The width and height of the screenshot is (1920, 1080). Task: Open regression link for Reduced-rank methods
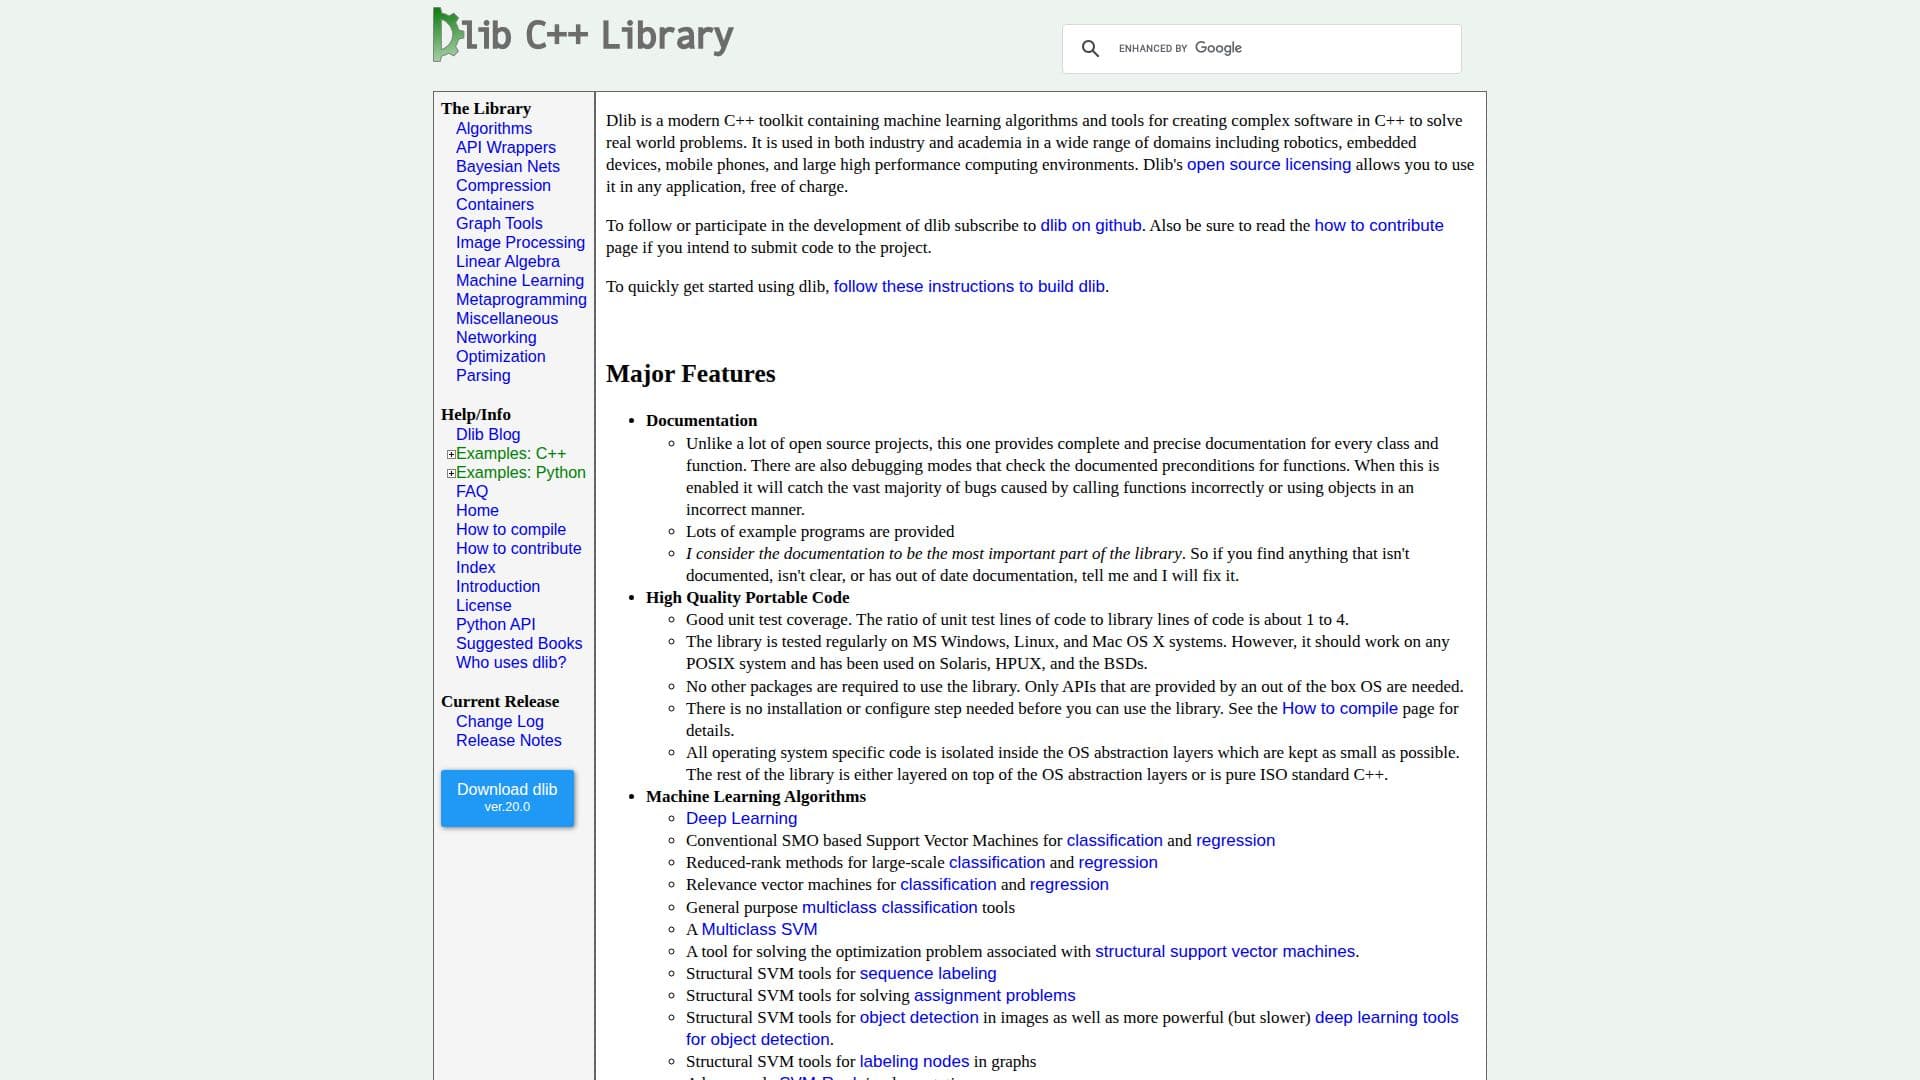(x=1117, y=862)
